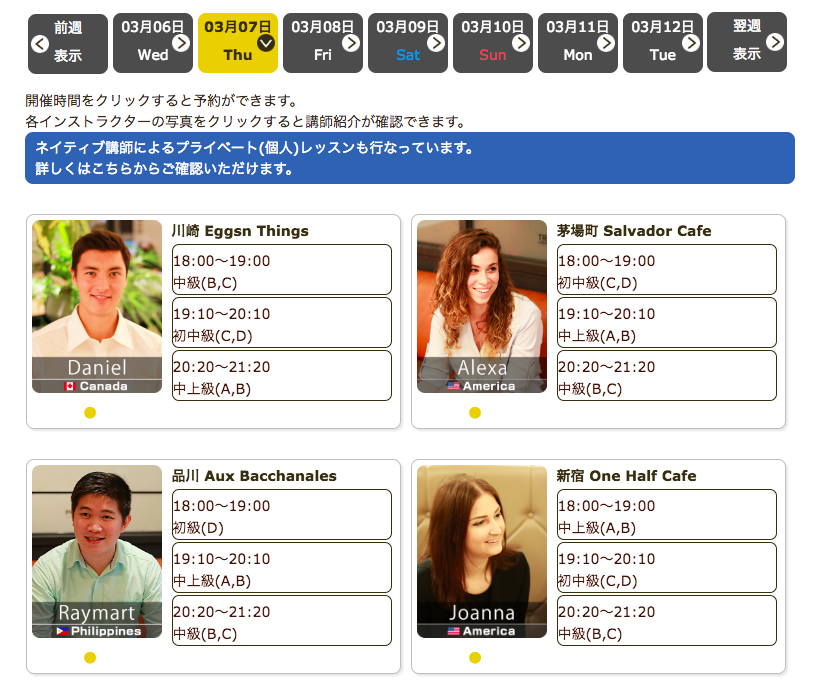Image resolution: width=816 pixels, height=688 pixels.
Task: Switch to the 03月11日 Mon date tab
Action: pos(577,42)
